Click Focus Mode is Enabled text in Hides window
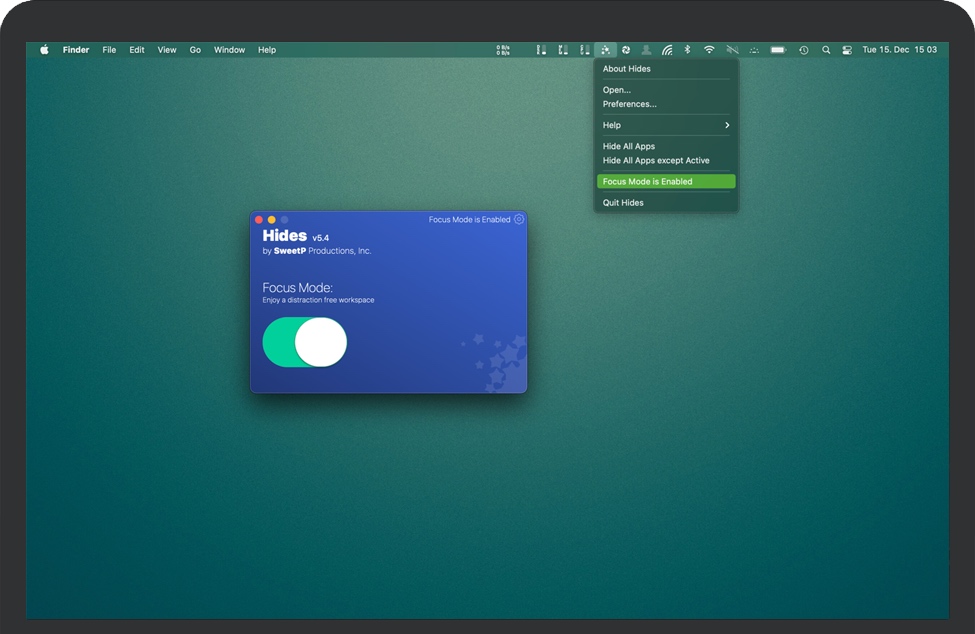Image resolution: width=975 pixels, height=634 pixels. 469,219
